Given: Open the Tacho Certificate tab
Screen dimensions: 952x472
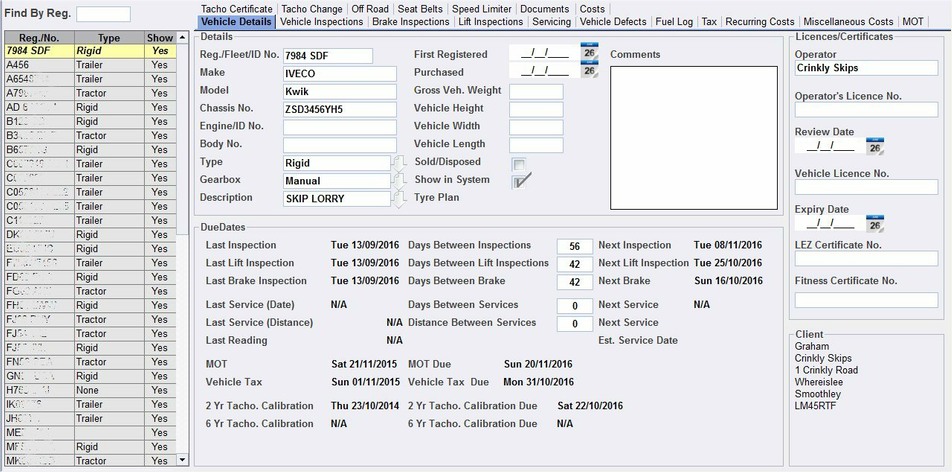Looking at the screenshot, I should pyautogui.click(x=237, y=9).
